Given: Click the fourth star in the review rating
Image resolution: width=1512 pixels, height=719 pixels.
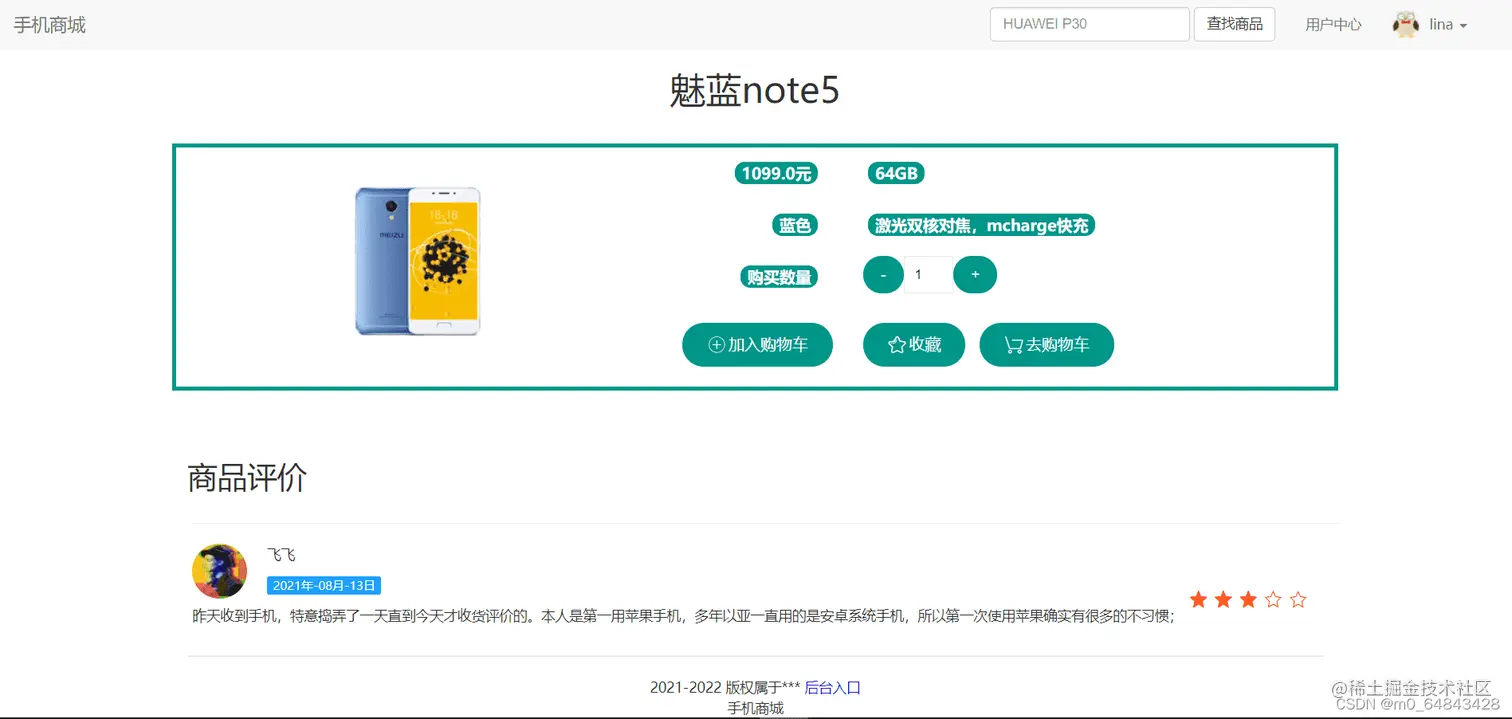Looking at the screenshot, I should coord(1272,598).
